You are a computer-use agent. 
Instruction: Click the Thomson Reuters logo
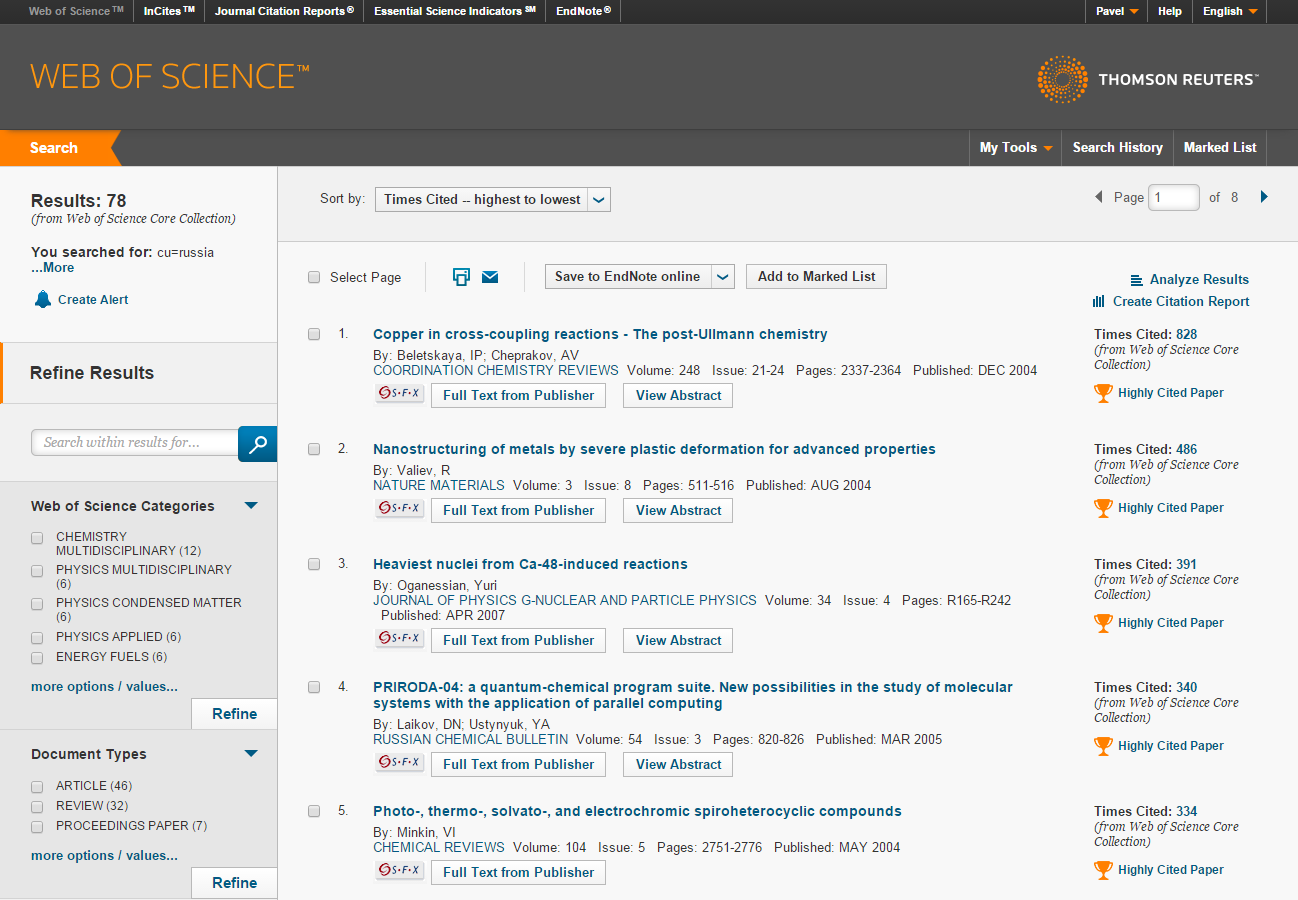1148,79
